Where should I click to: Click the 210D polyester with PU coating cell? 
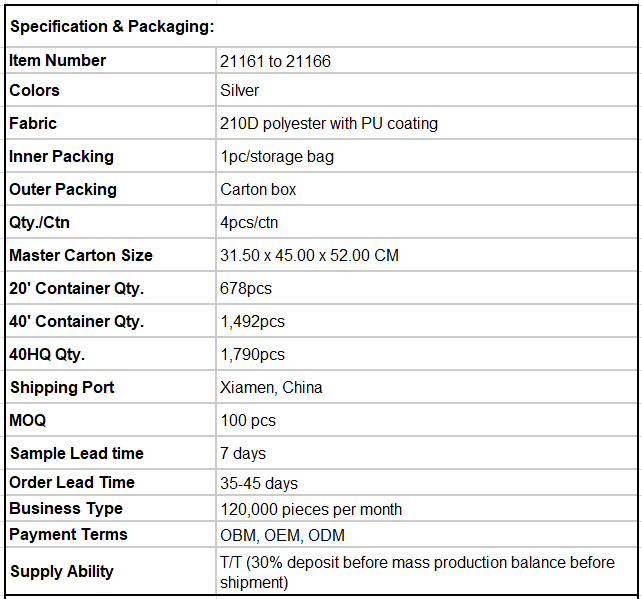click(x=426, y=123)
